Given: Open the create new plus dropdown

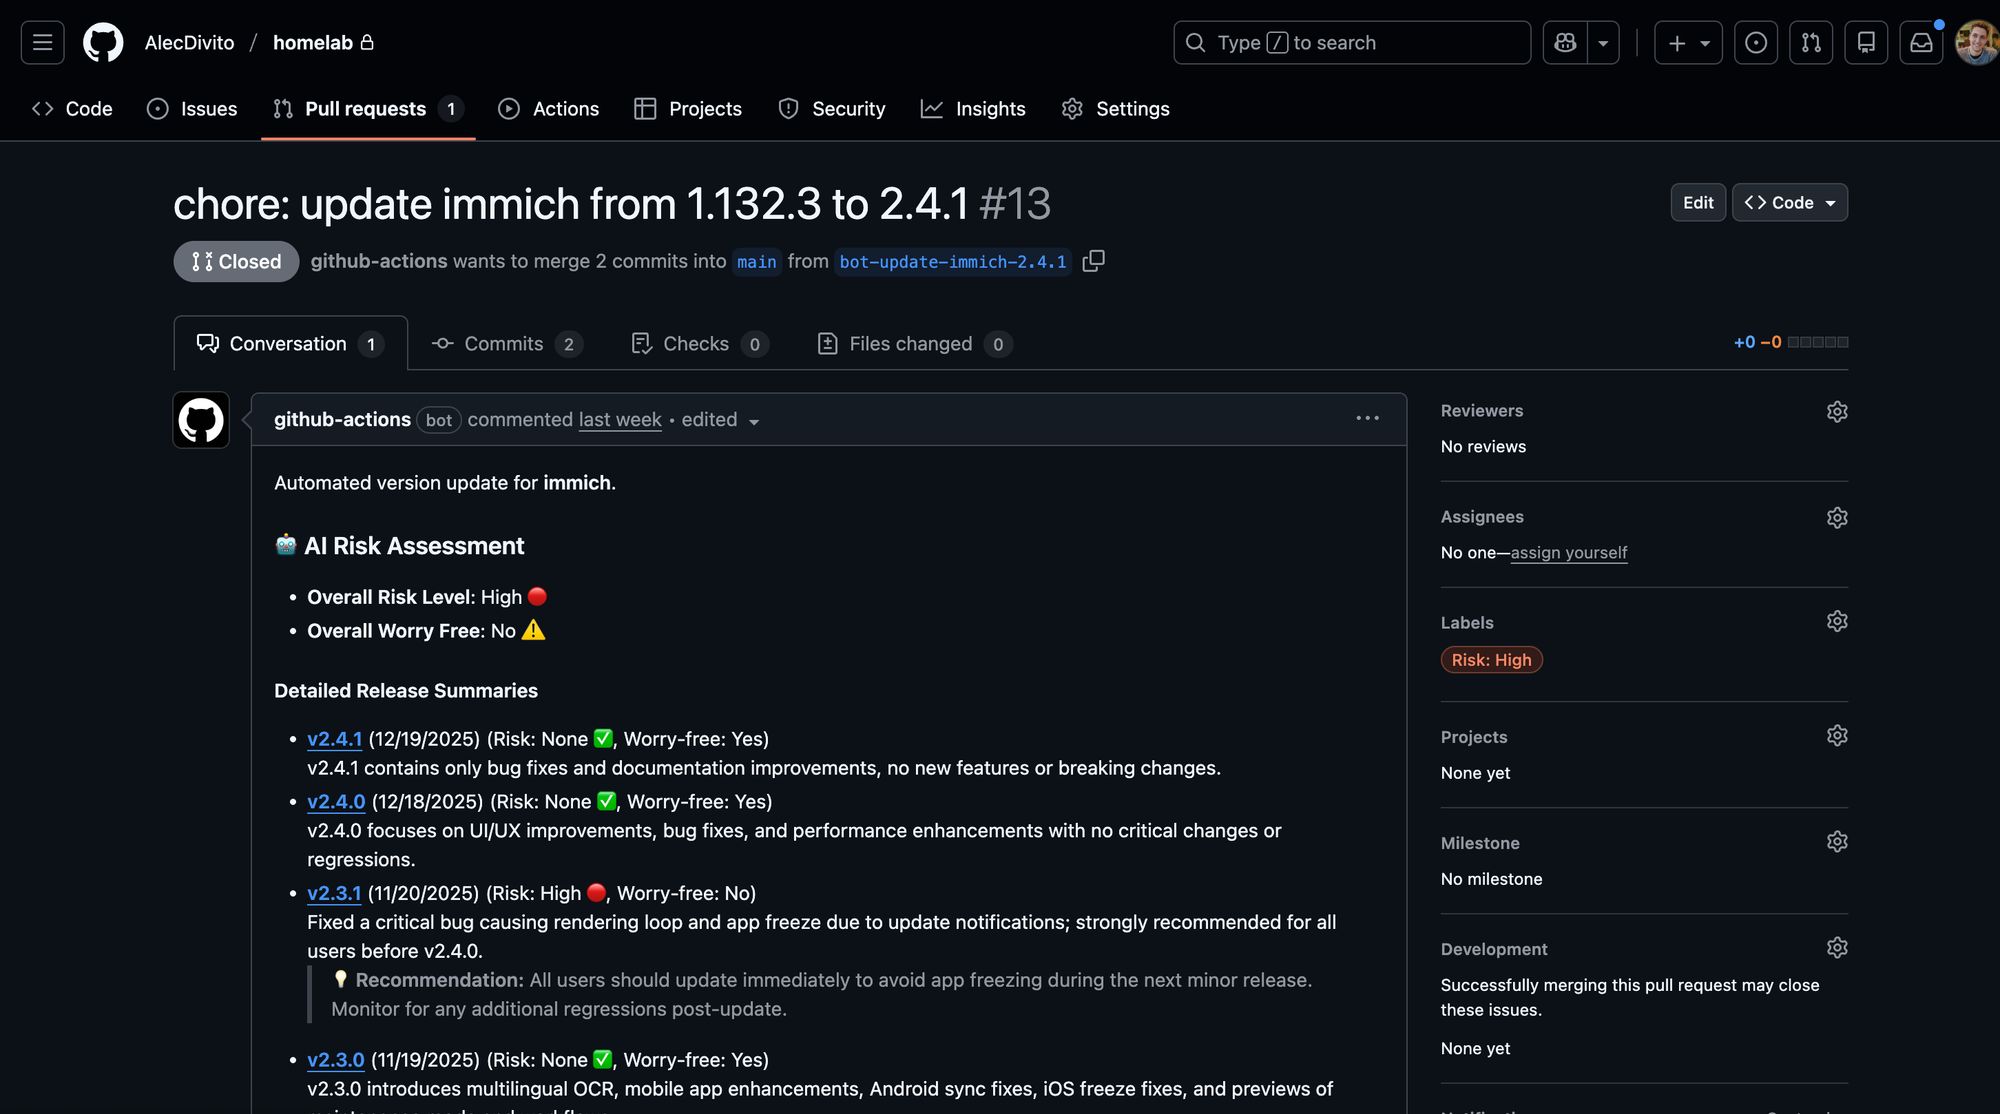Looking at the screenshot, I should 1688,43.
